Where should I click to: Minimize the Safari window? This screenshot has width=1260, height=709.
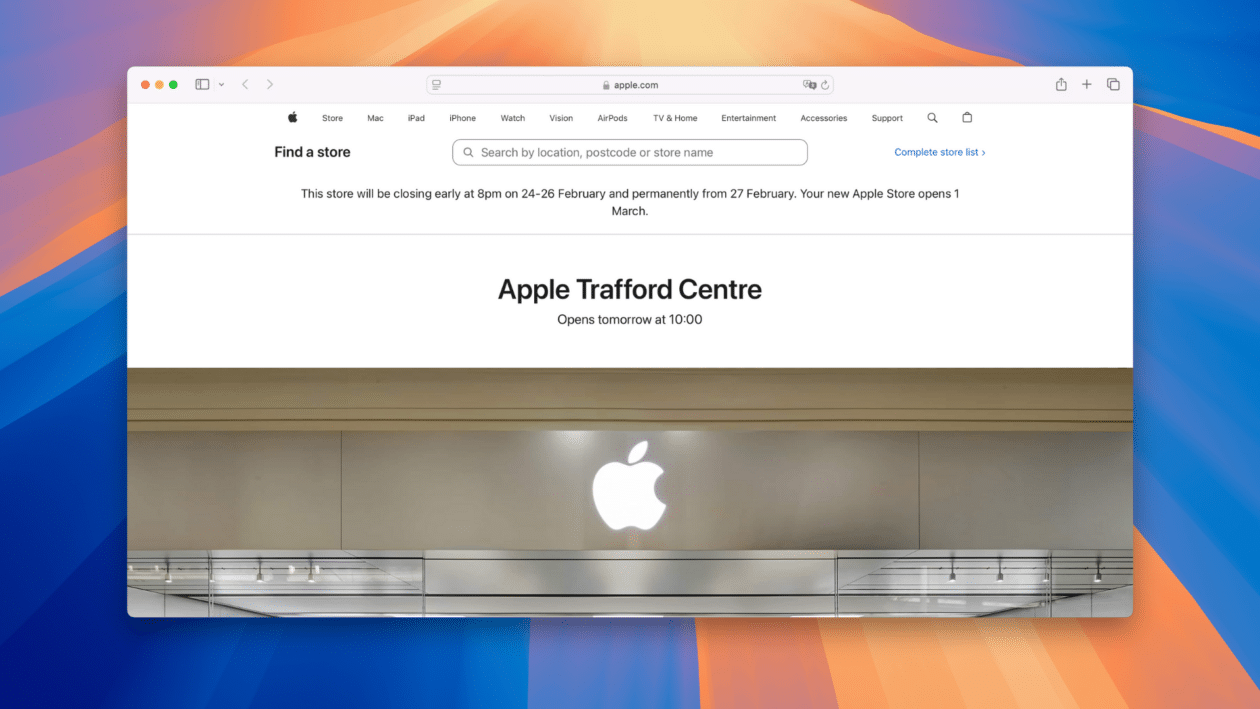[x=159, y=85]
